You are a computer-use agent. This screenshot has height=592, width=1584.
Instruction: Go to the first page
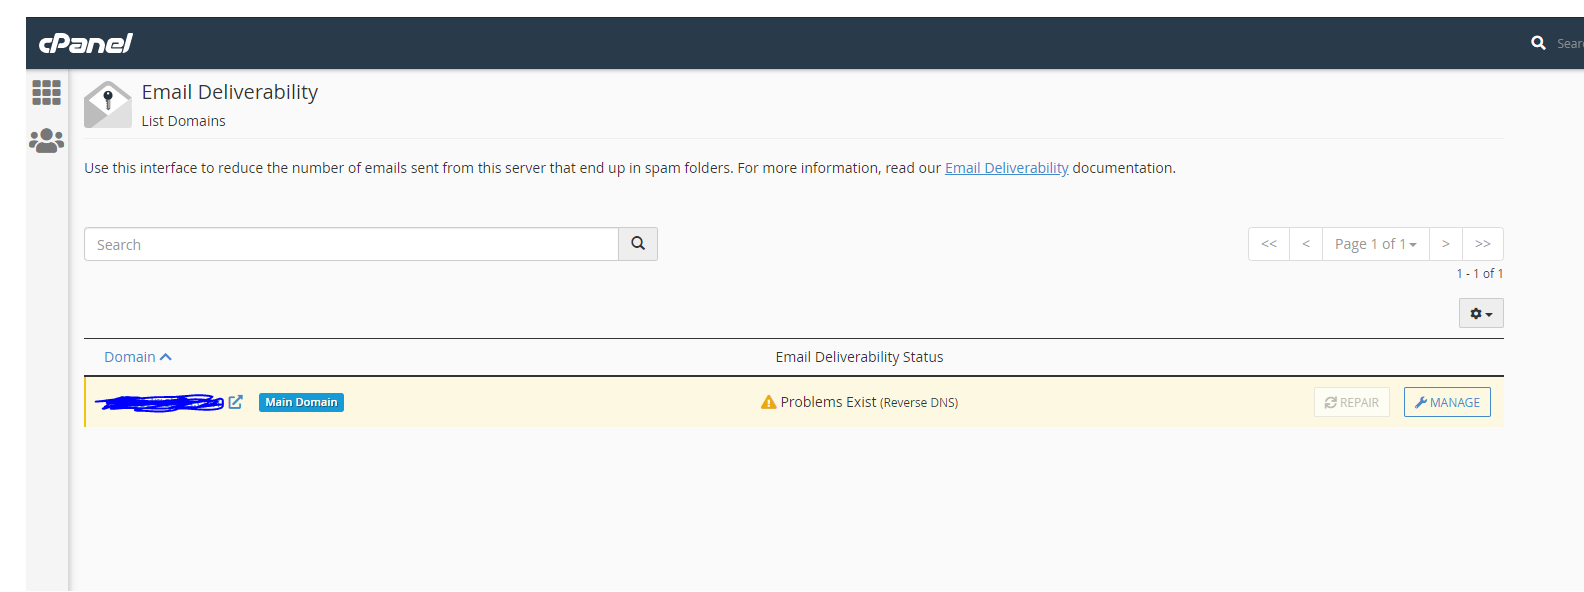(1269, 244)
